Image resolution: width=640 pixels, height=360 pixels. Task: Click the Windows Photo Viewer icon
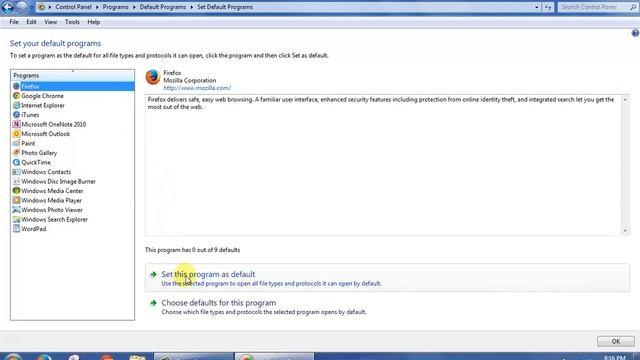point(16,210)
